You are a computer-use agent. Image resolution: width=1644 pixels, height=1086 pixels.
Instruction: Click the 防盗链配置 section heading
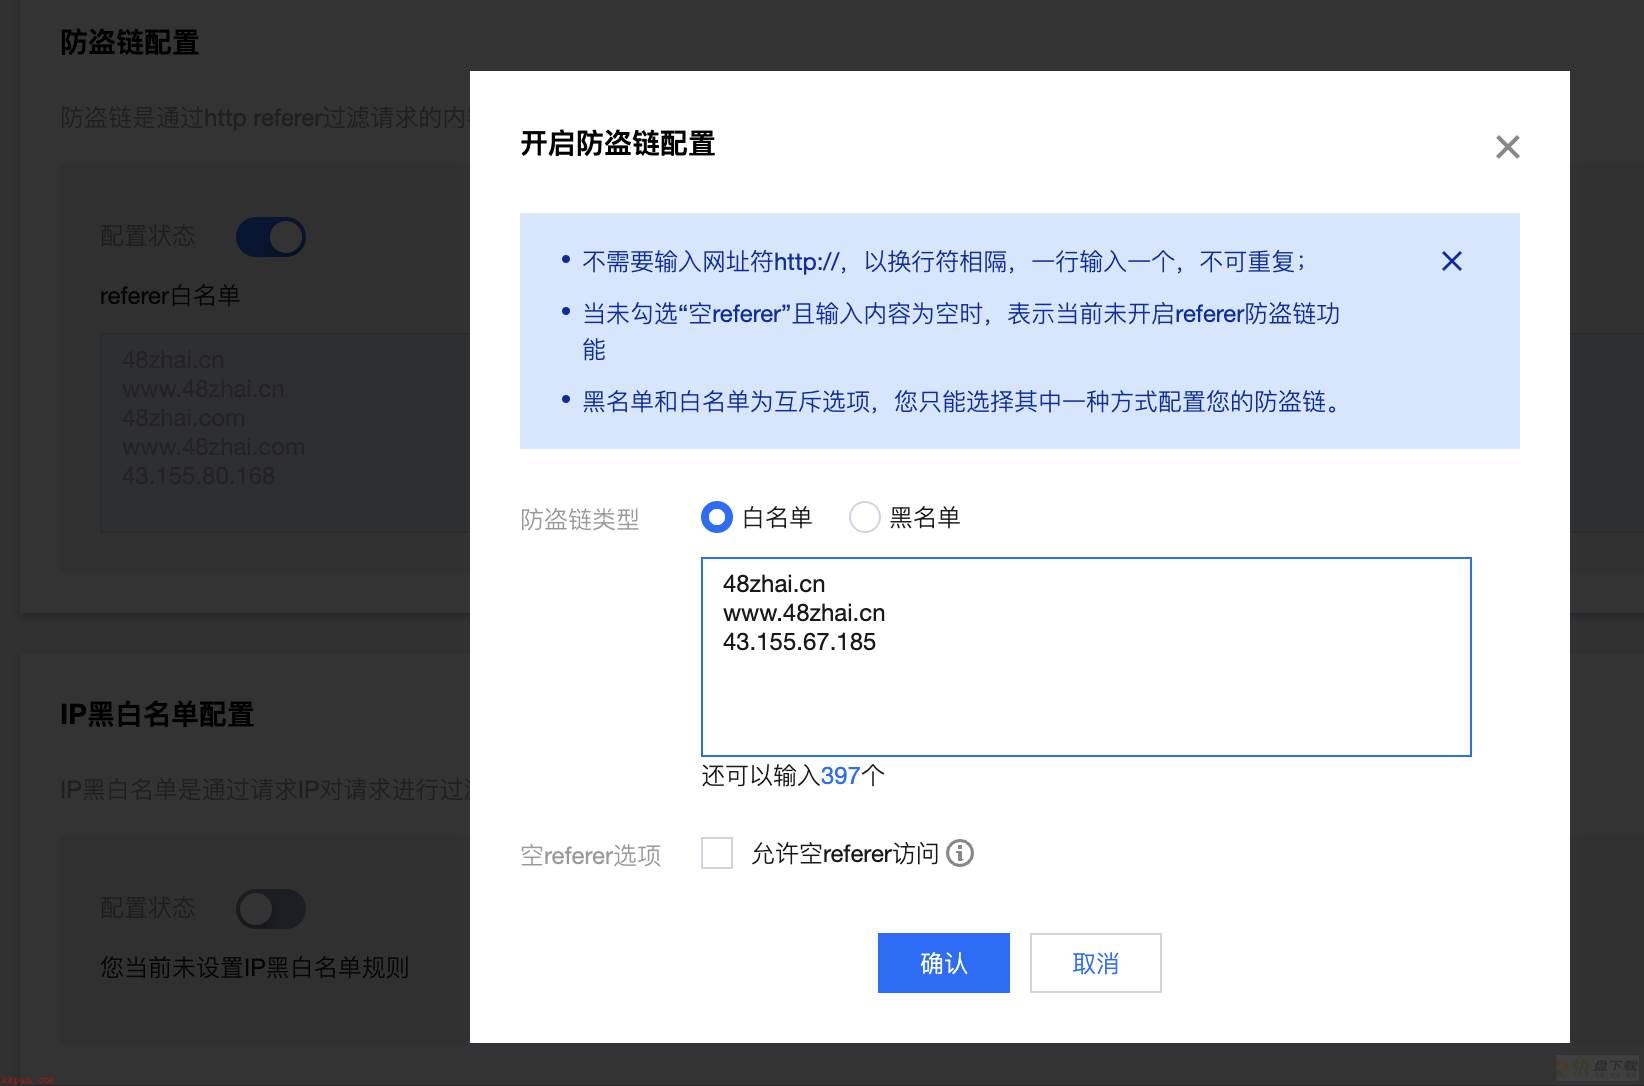(x=130, y=42)
